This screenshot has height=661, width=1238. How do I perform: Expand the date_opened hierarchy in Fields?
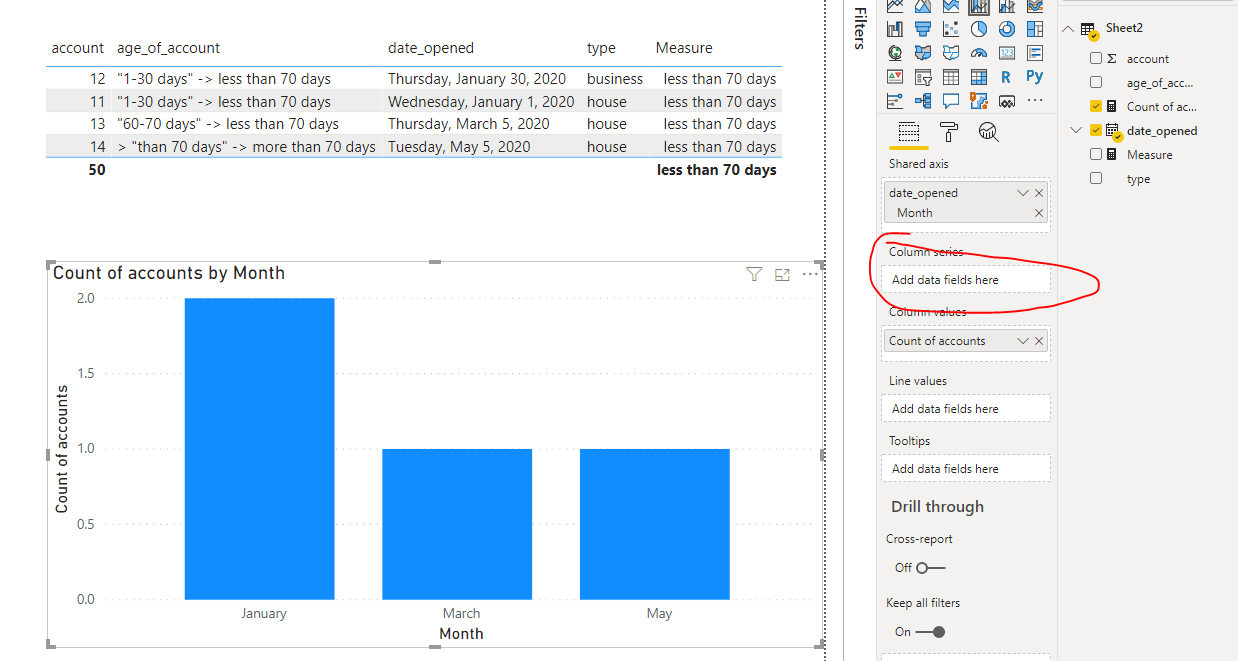1076,130
